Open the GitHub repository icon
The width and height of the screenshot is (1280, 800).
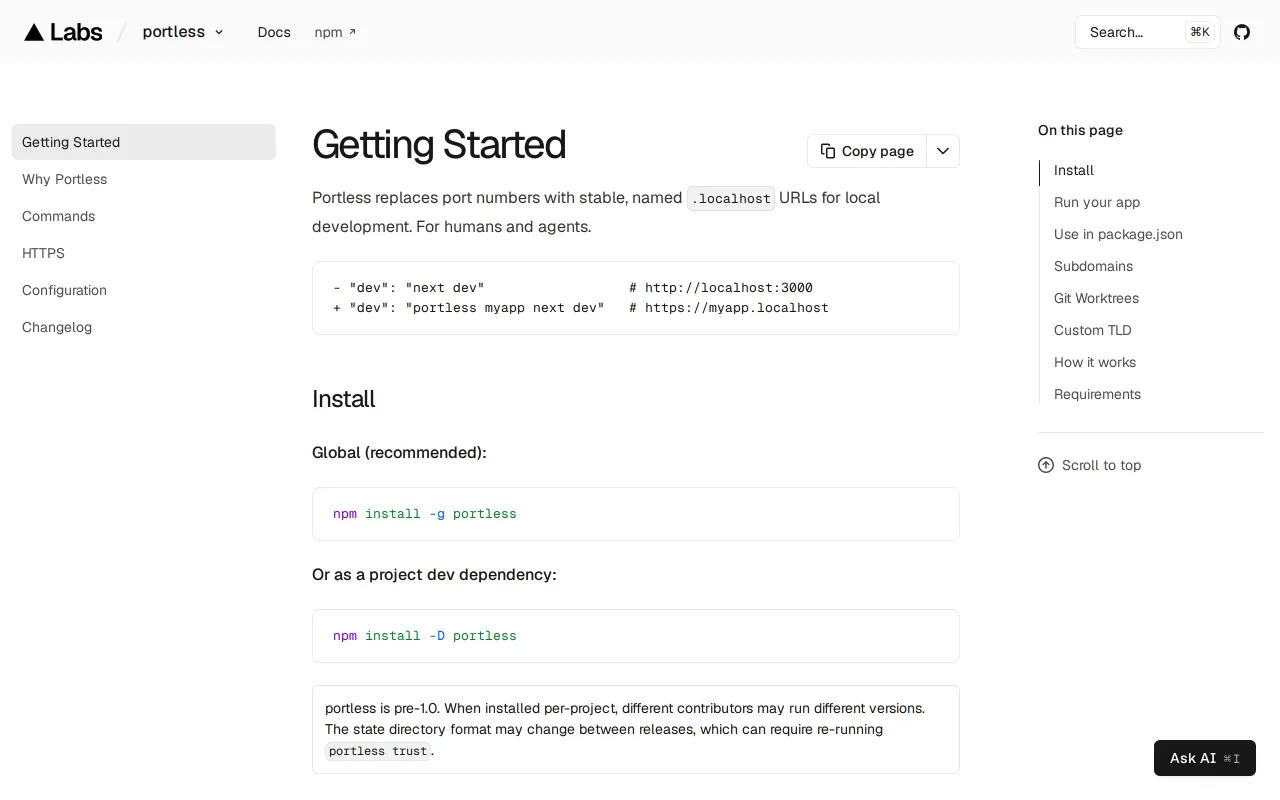1242,32
